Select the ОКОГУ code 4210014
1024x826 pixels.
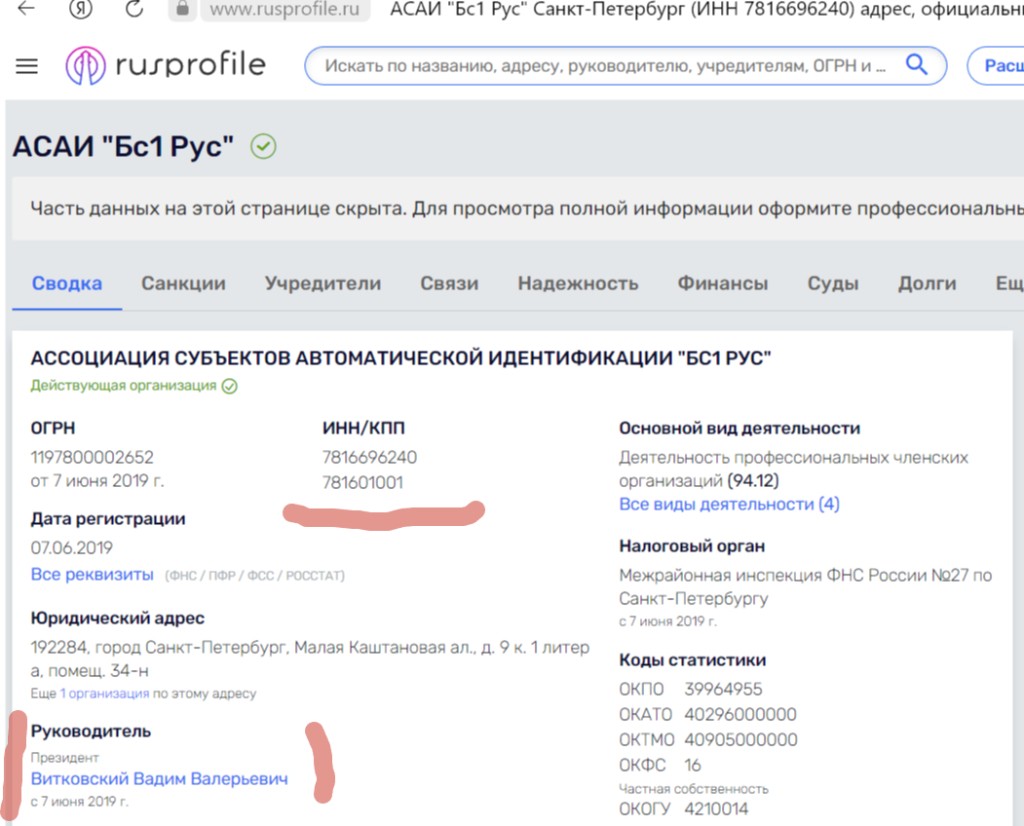pos(716,809)
